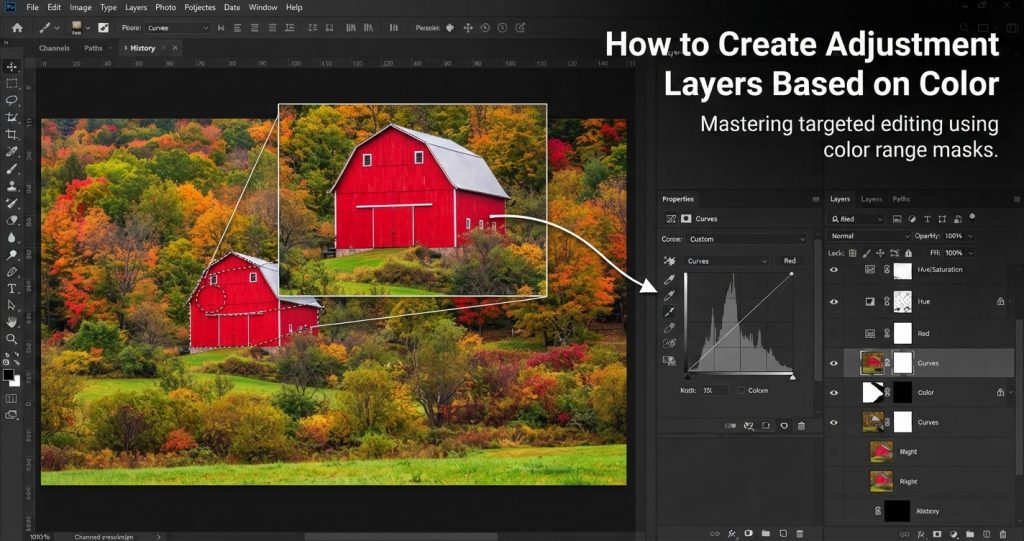
Task: Select the Night layer thumbnail
Action: pyautogui.click(x=882, y=452)
